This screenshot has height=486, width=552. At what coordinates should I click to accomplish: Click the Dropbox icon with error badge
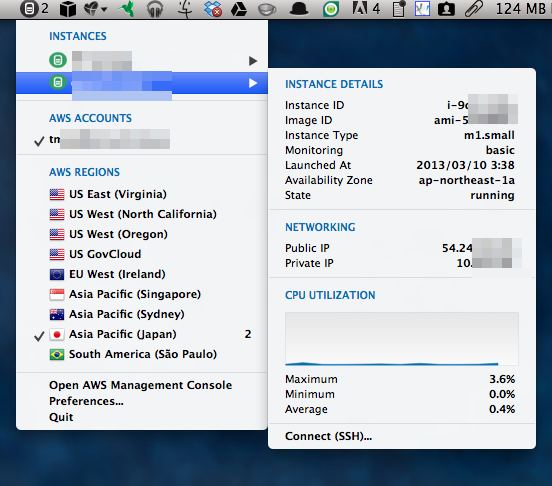click(x=213, y=9)
